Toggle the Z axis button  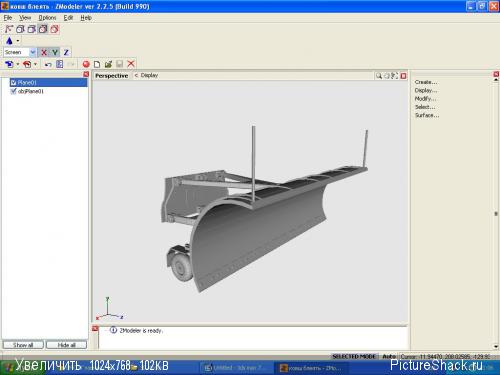[x=66, y=52]
